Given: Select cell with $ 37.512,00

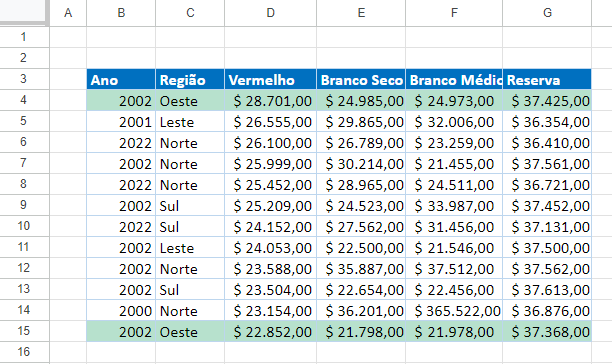Looking at the screenshot, I should [454, 269].
